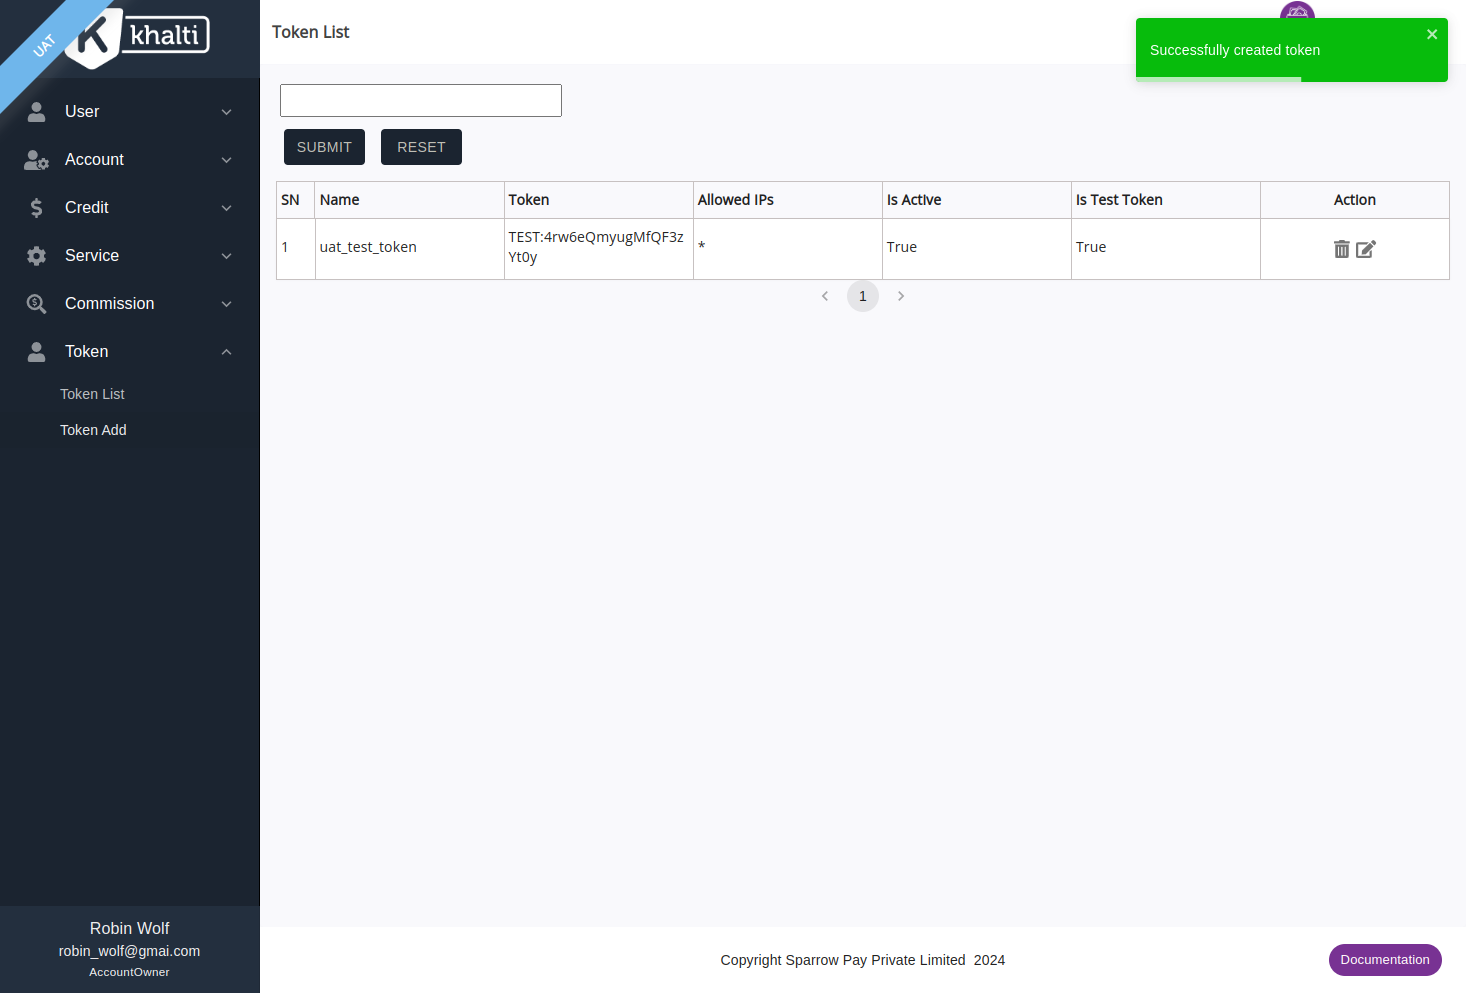Go to Token List submenu
Screen dimensions: 1466x993
(92, 394)
